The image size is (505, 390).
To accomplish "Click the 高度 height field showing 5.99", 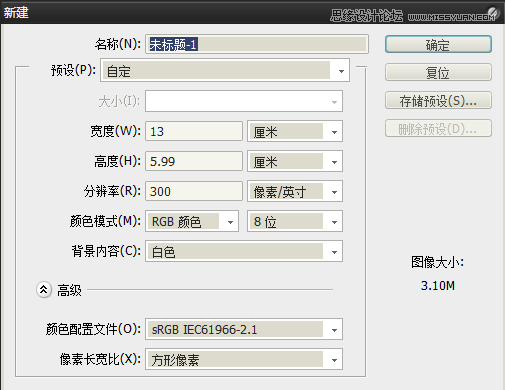I will click(194, 161).
